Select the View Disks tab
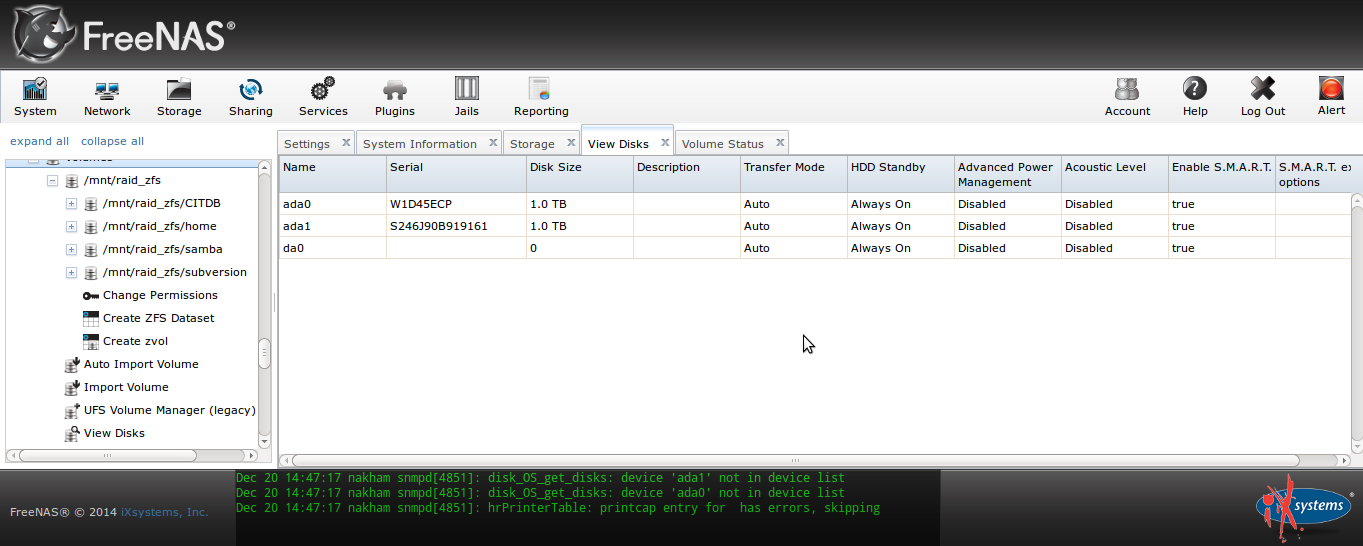This screenshot has width=1363, height=546. 618,144
